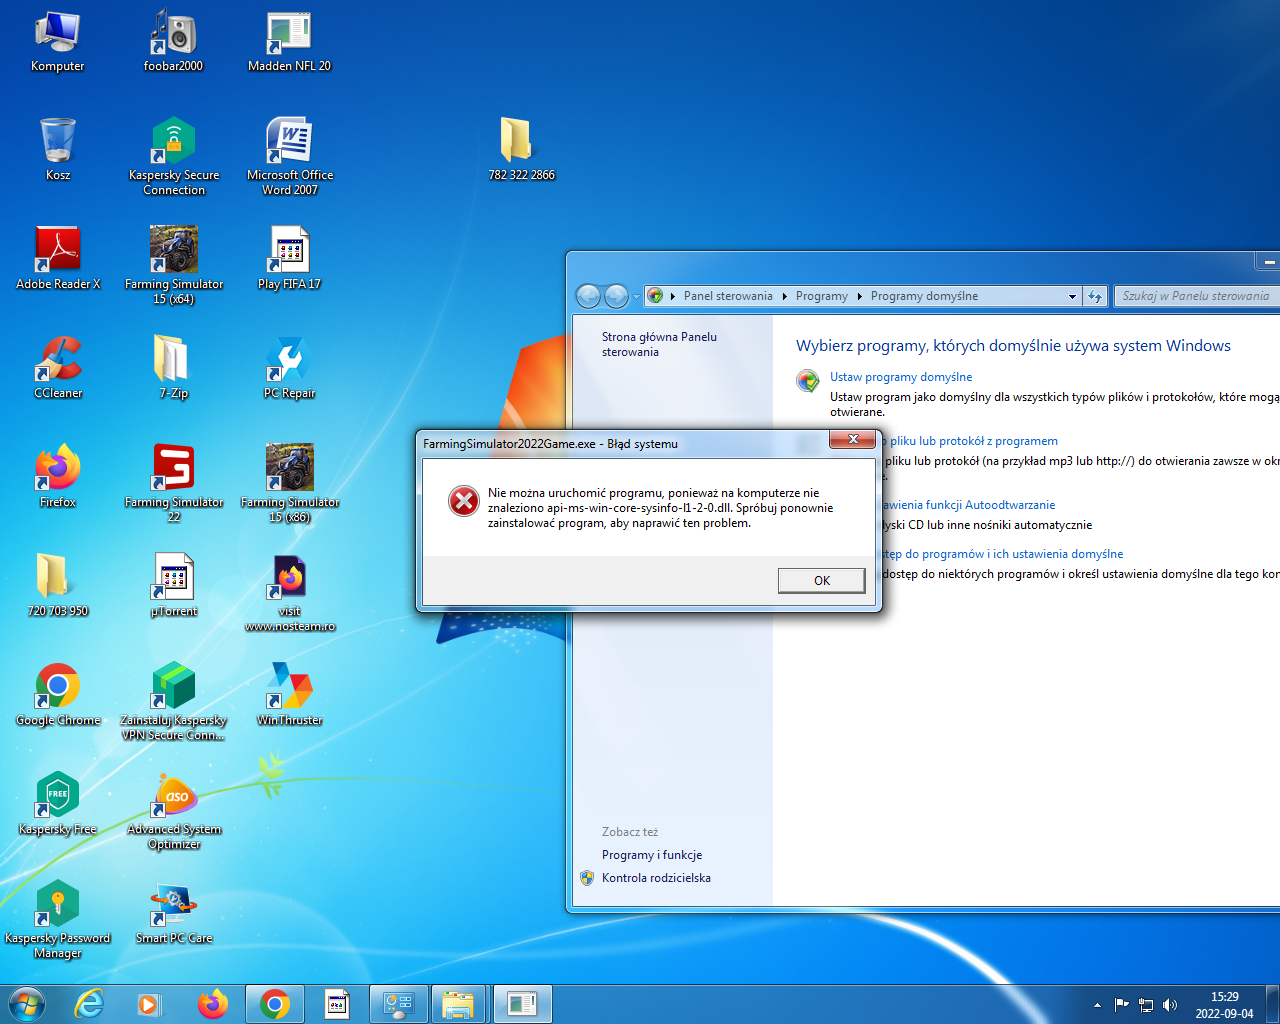Launch Adobe Reader X shortcut
Screen dimensions: 1280x1024
[57, 259]
